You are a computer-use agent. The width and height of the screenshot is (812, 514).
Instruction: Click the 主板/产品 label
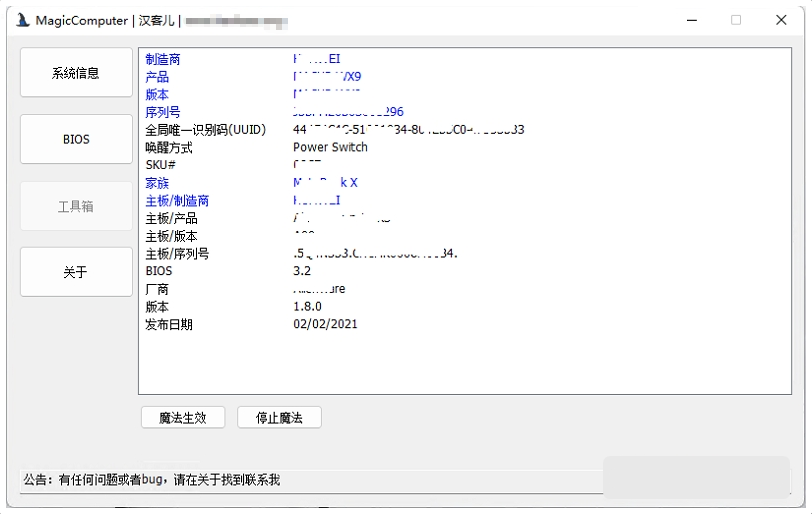[x=171, y=218]
